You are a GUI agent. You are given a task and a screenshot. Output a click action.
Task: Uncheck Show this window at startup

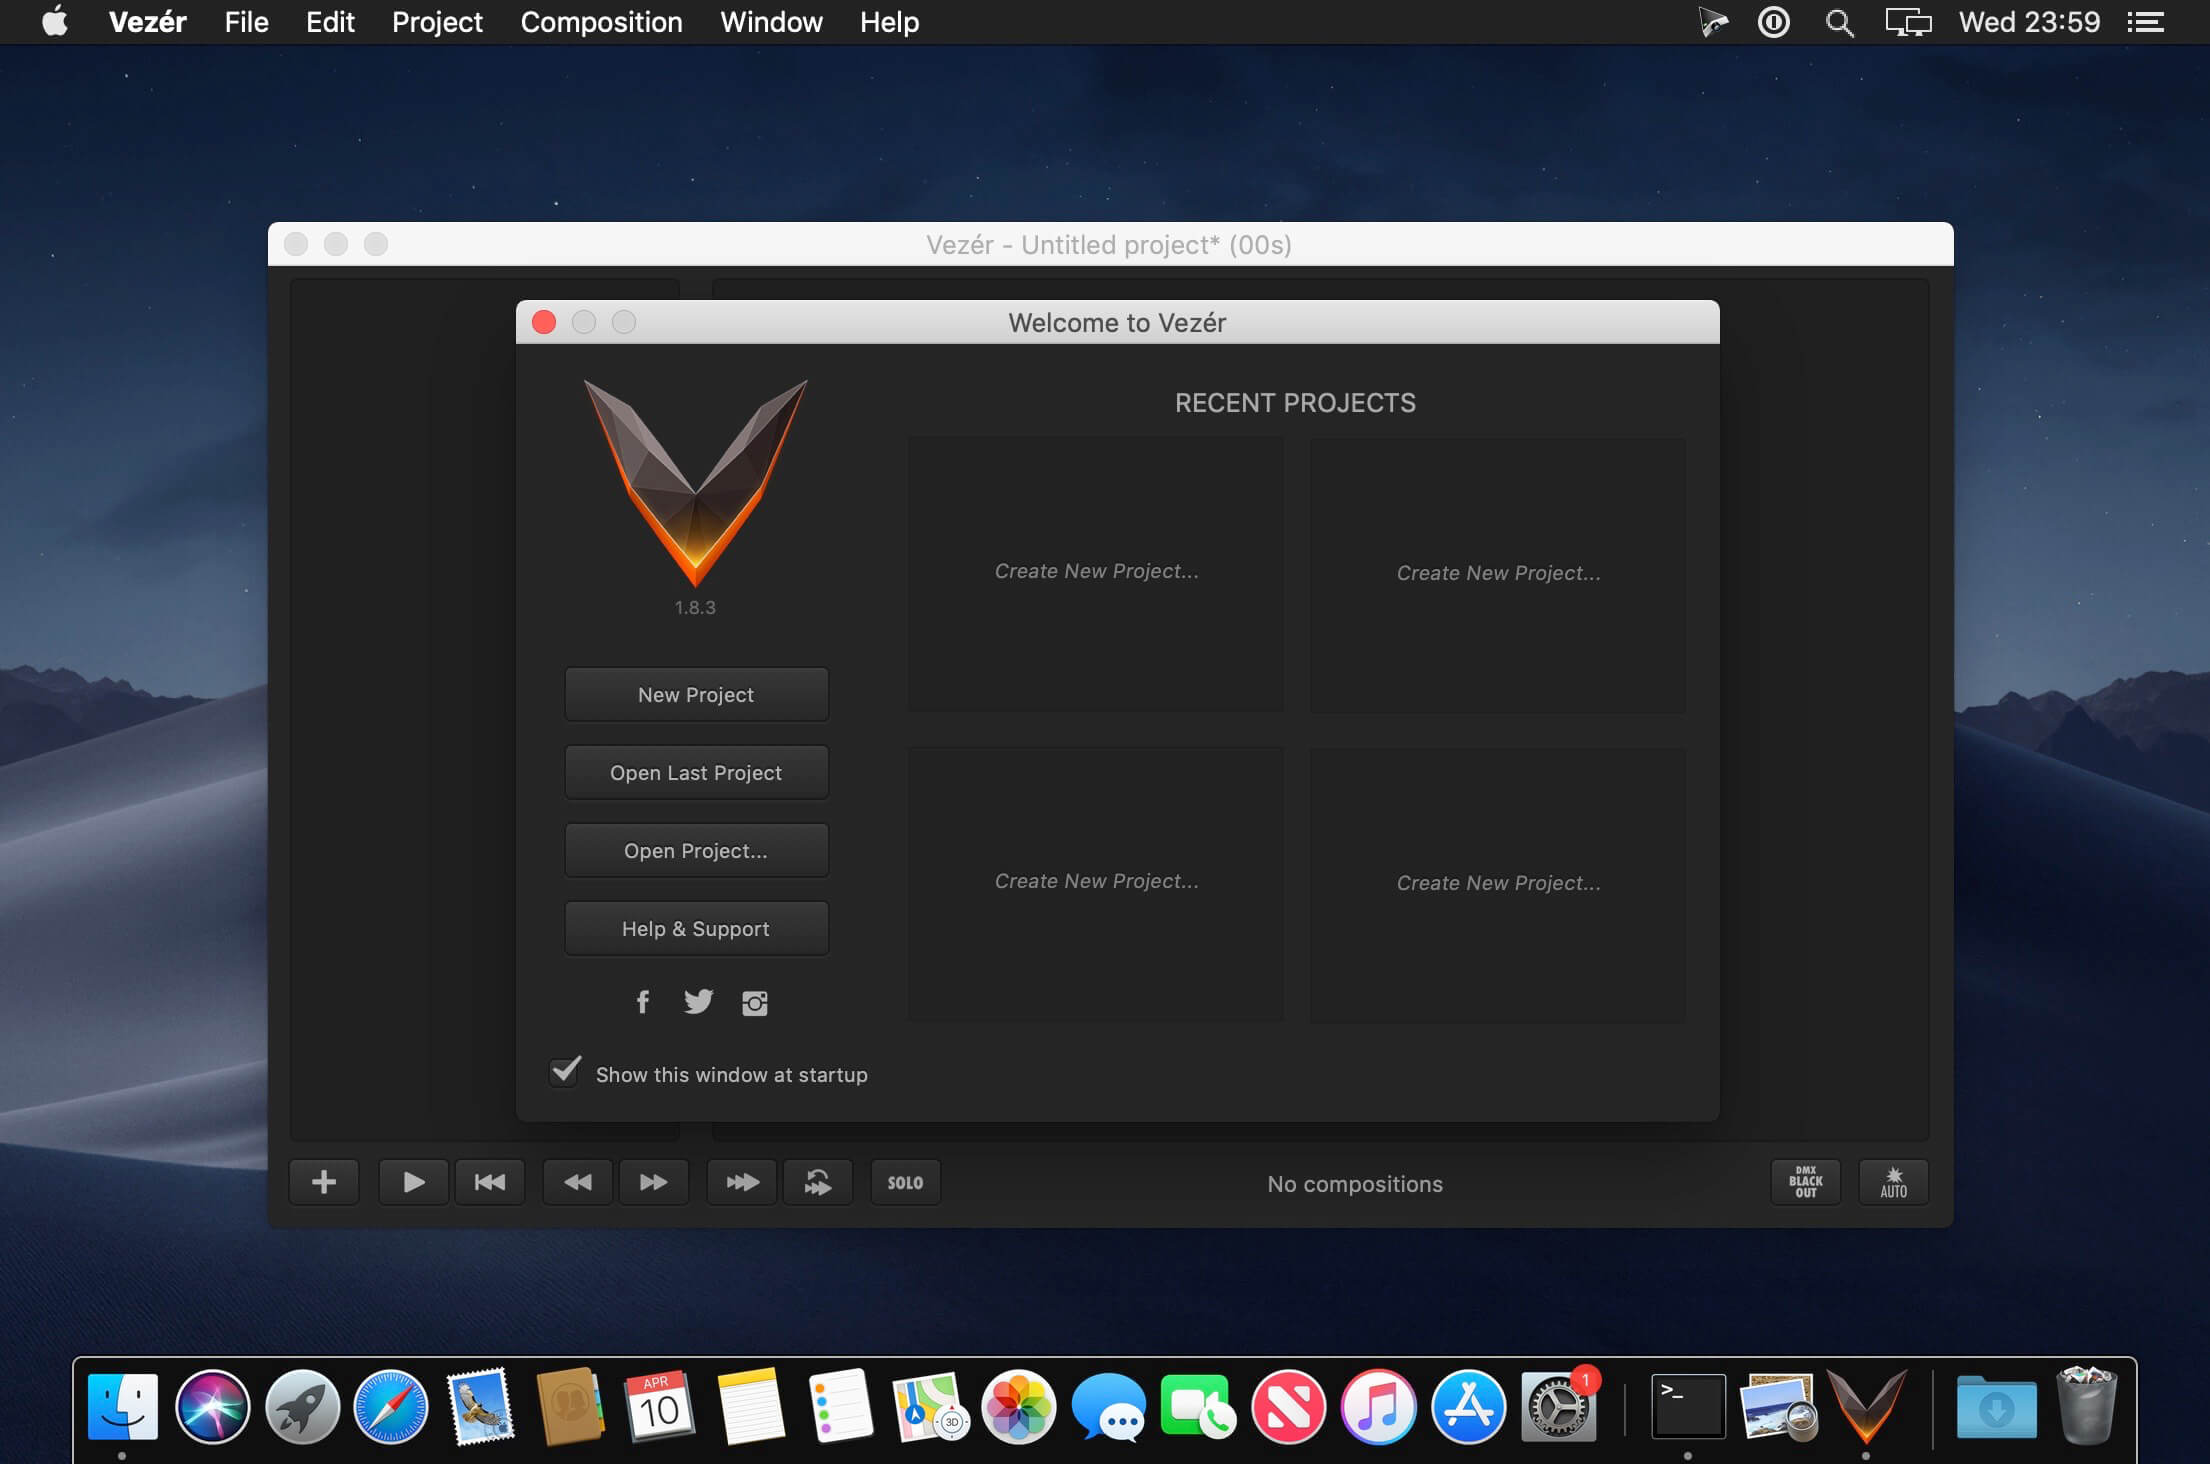(x=565, y=1071)
